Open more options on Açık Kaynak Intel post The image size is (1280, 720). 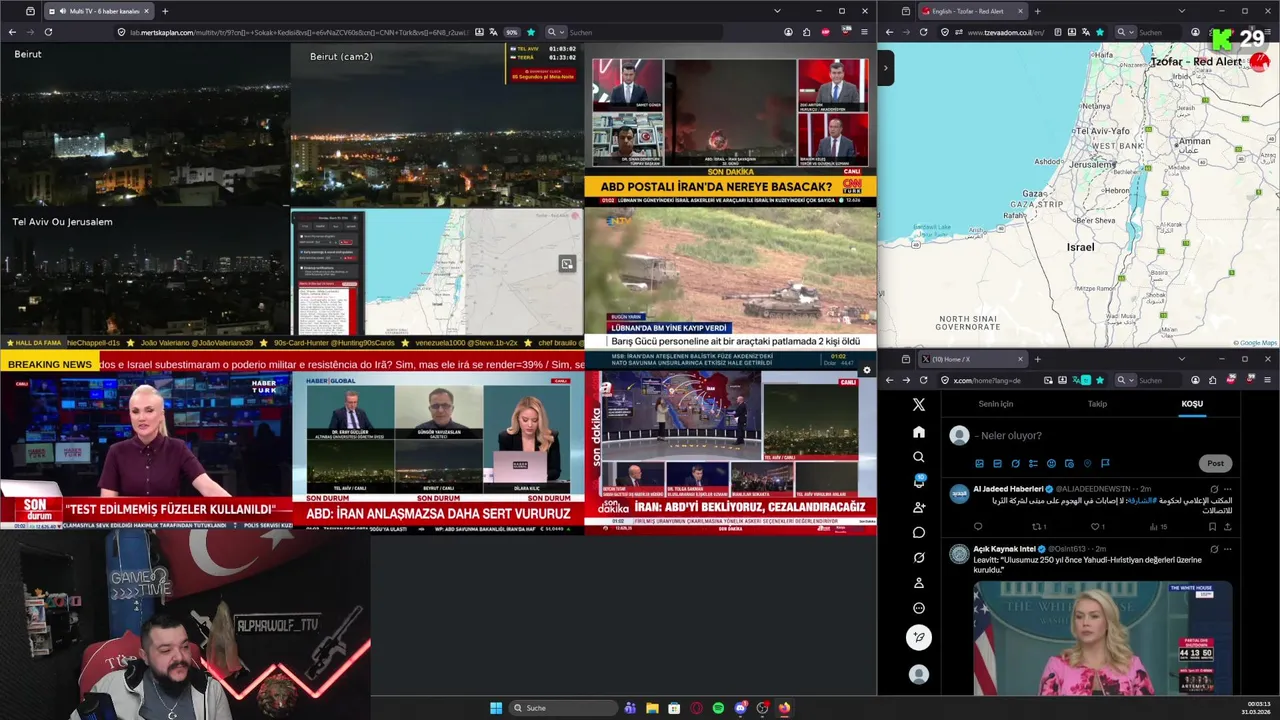point(1228,549)
